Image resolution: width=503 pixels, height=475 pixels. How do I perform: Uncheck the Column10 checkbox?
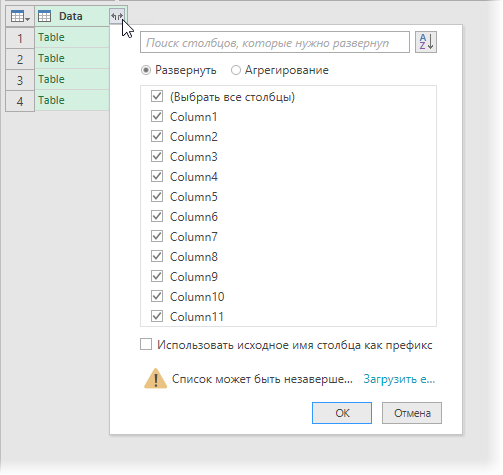157,296
